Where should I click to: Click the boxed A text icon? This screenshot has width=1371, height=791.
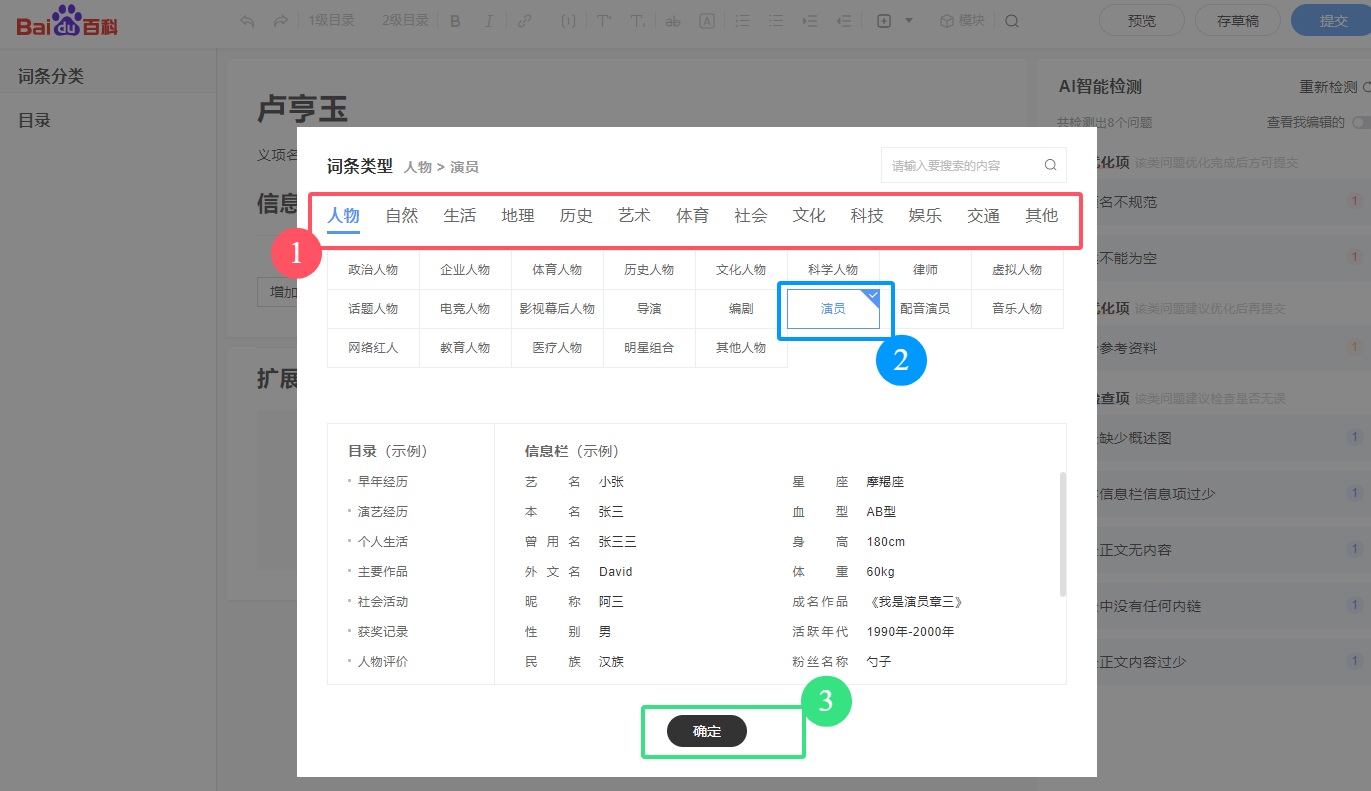707,21
